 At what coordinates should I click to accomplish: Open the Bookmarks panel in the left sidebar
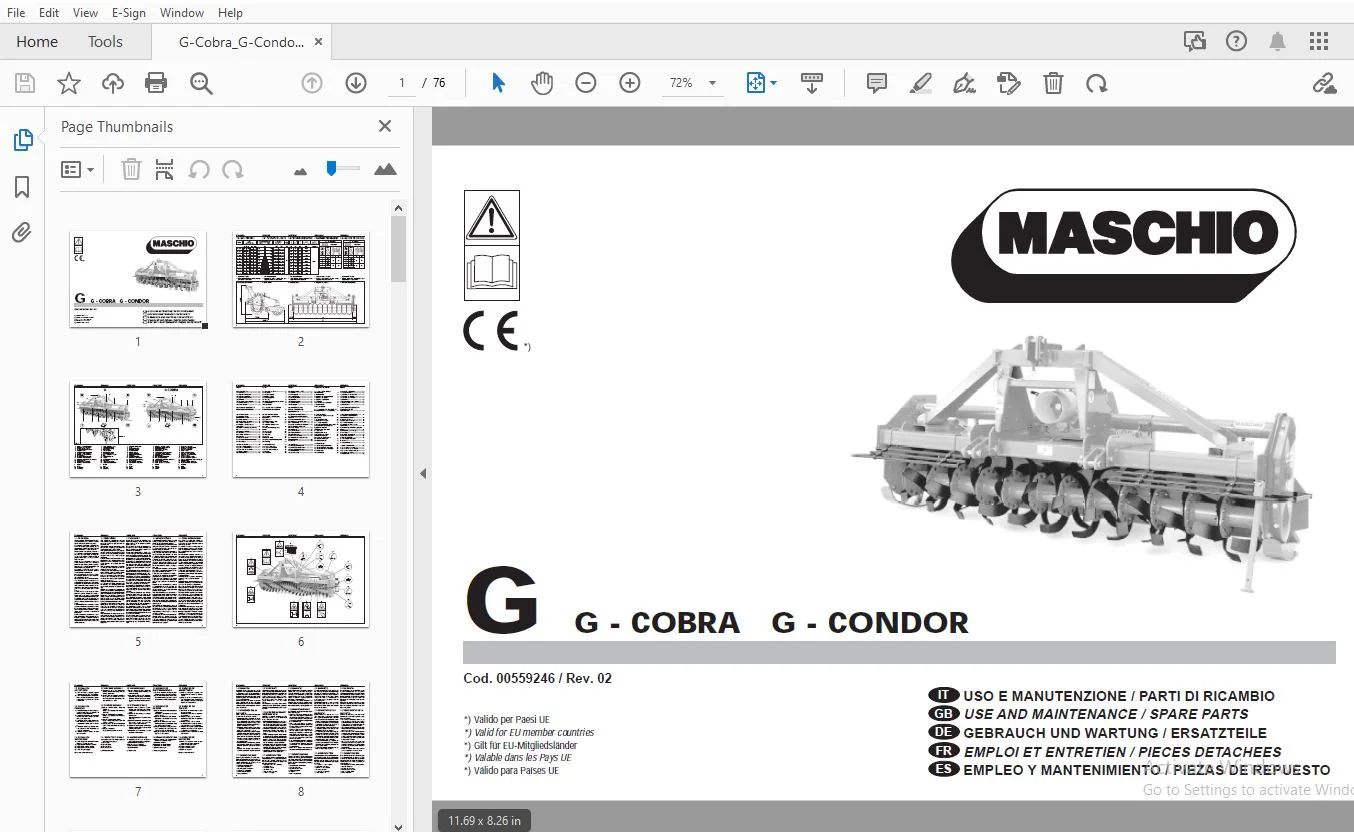coord(22,187)
